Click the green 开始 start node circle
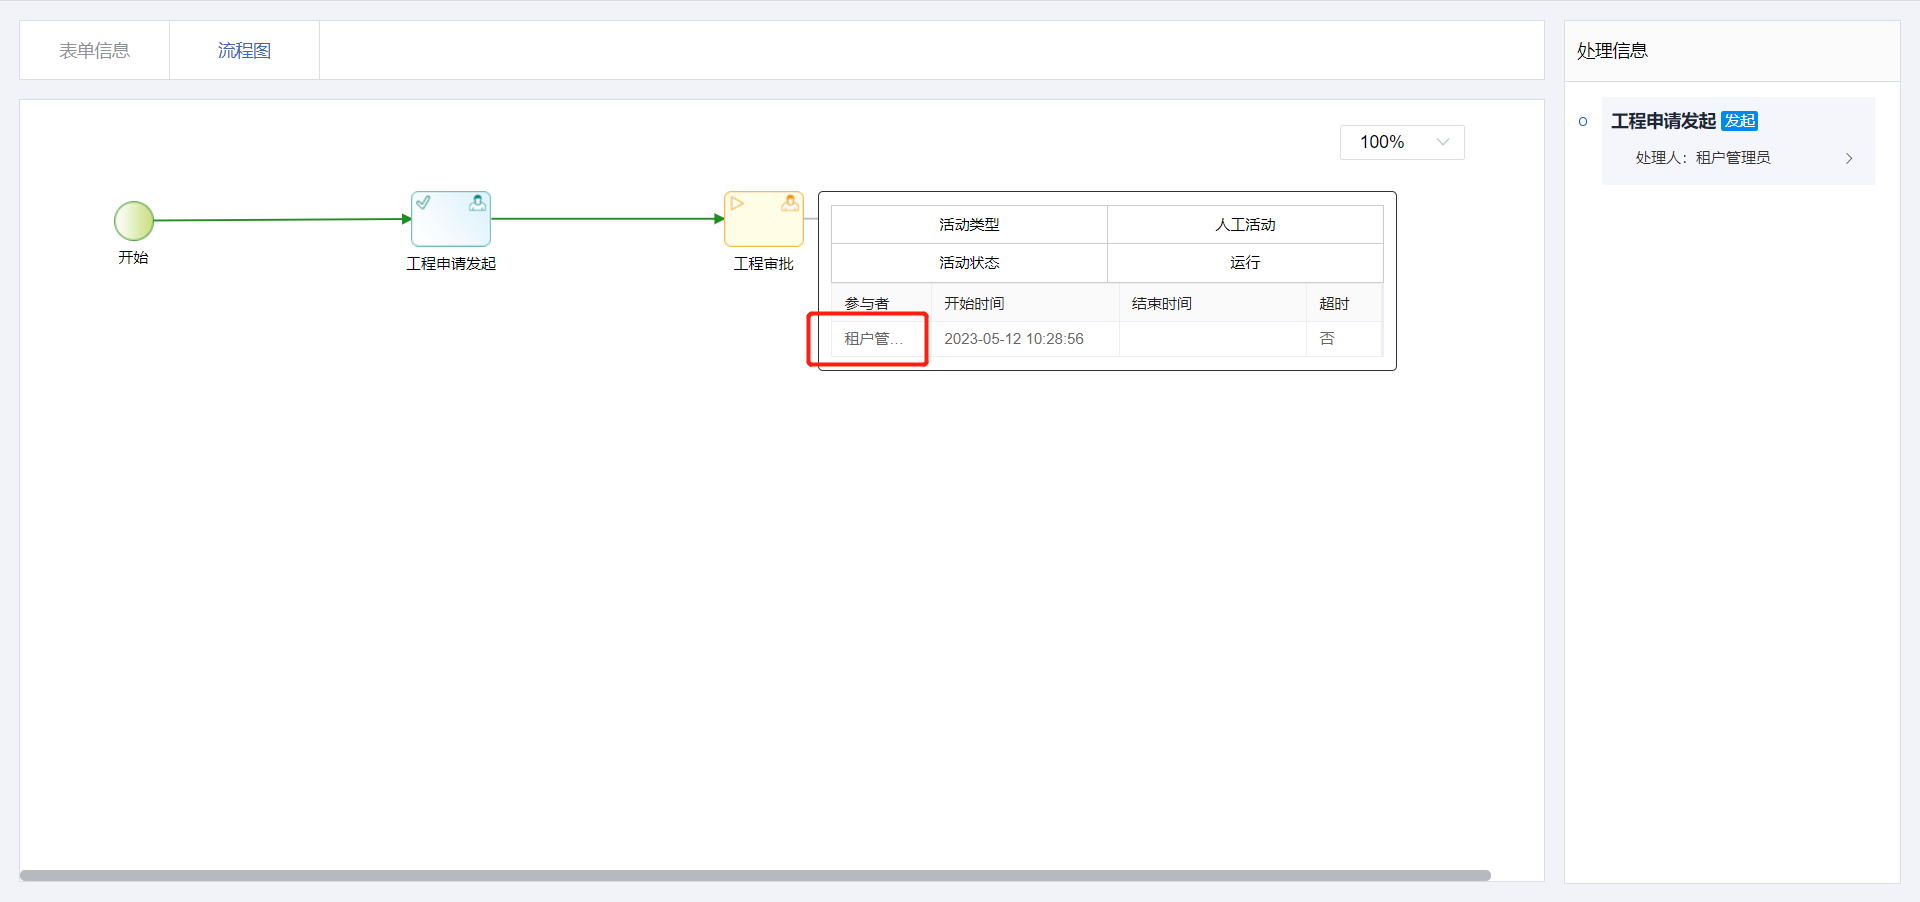Viewport: 1920px width, 902px height. tap(133, 221)
